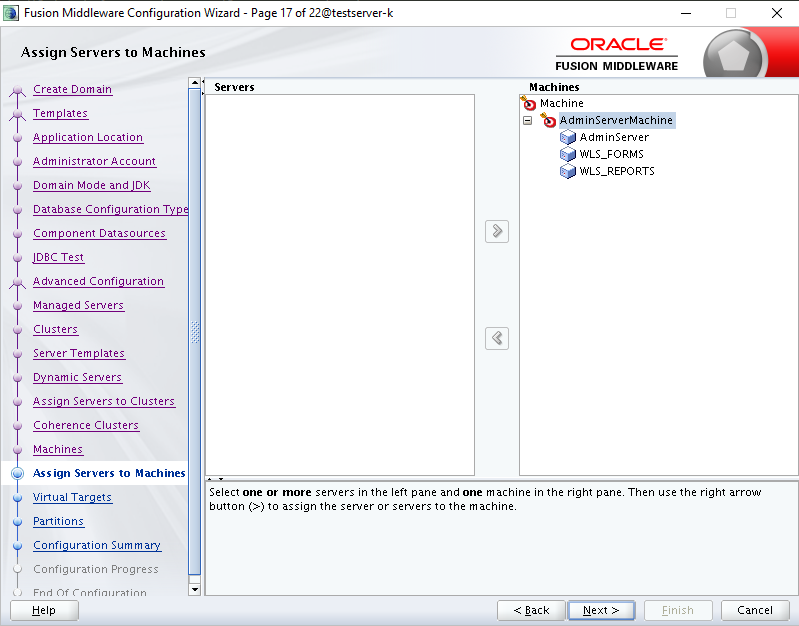Image resolution: width=799 pixels, height=626 pixels.
Task: Open Application Location step
Action: (x=88, y=137)
